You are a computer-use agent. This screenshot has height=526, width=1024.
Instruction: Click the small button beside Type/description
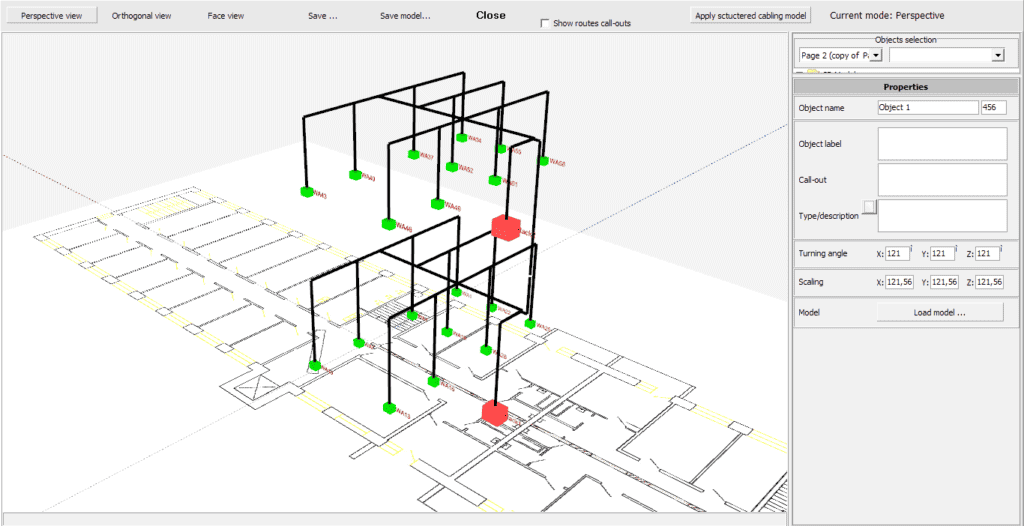click(x=869, y=206)
